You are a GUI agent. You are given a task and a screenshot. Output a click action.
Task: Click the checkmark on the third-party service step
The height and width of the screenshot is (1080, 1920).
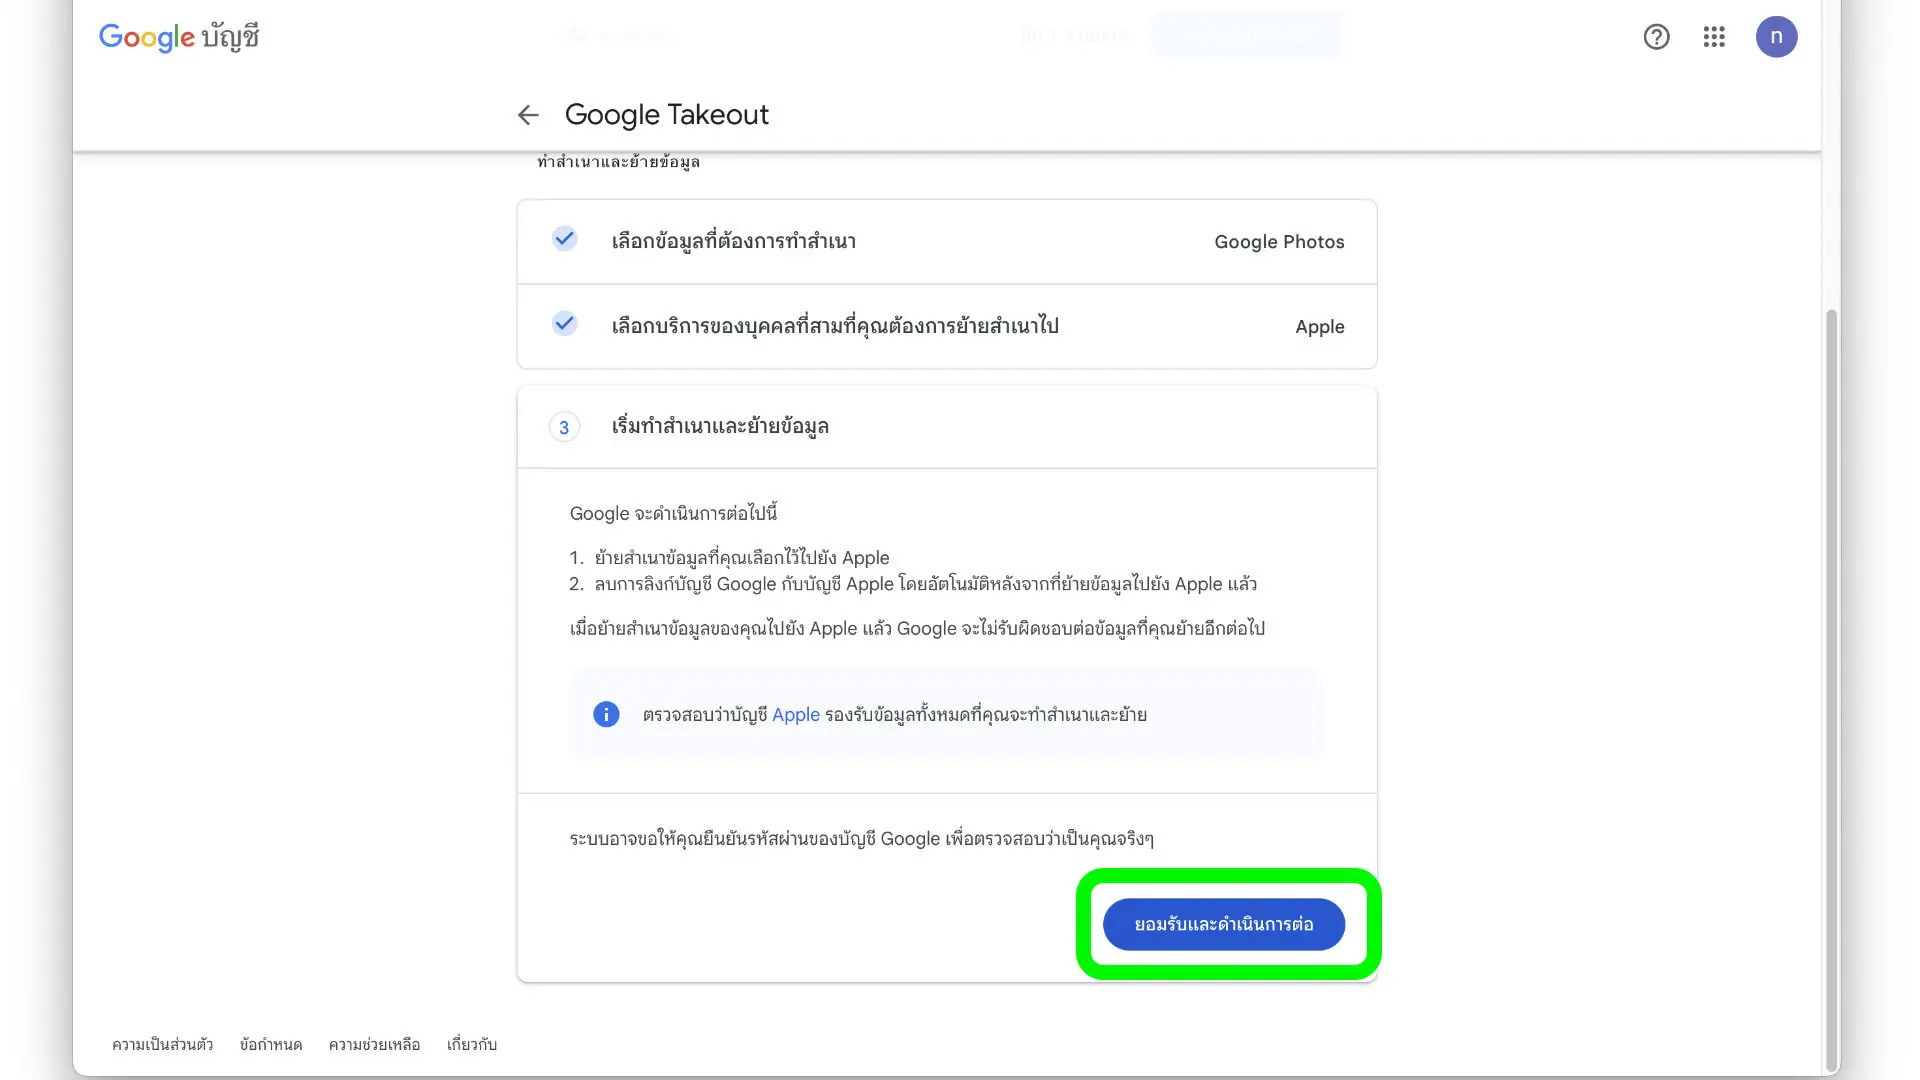[x=564, y=324]
